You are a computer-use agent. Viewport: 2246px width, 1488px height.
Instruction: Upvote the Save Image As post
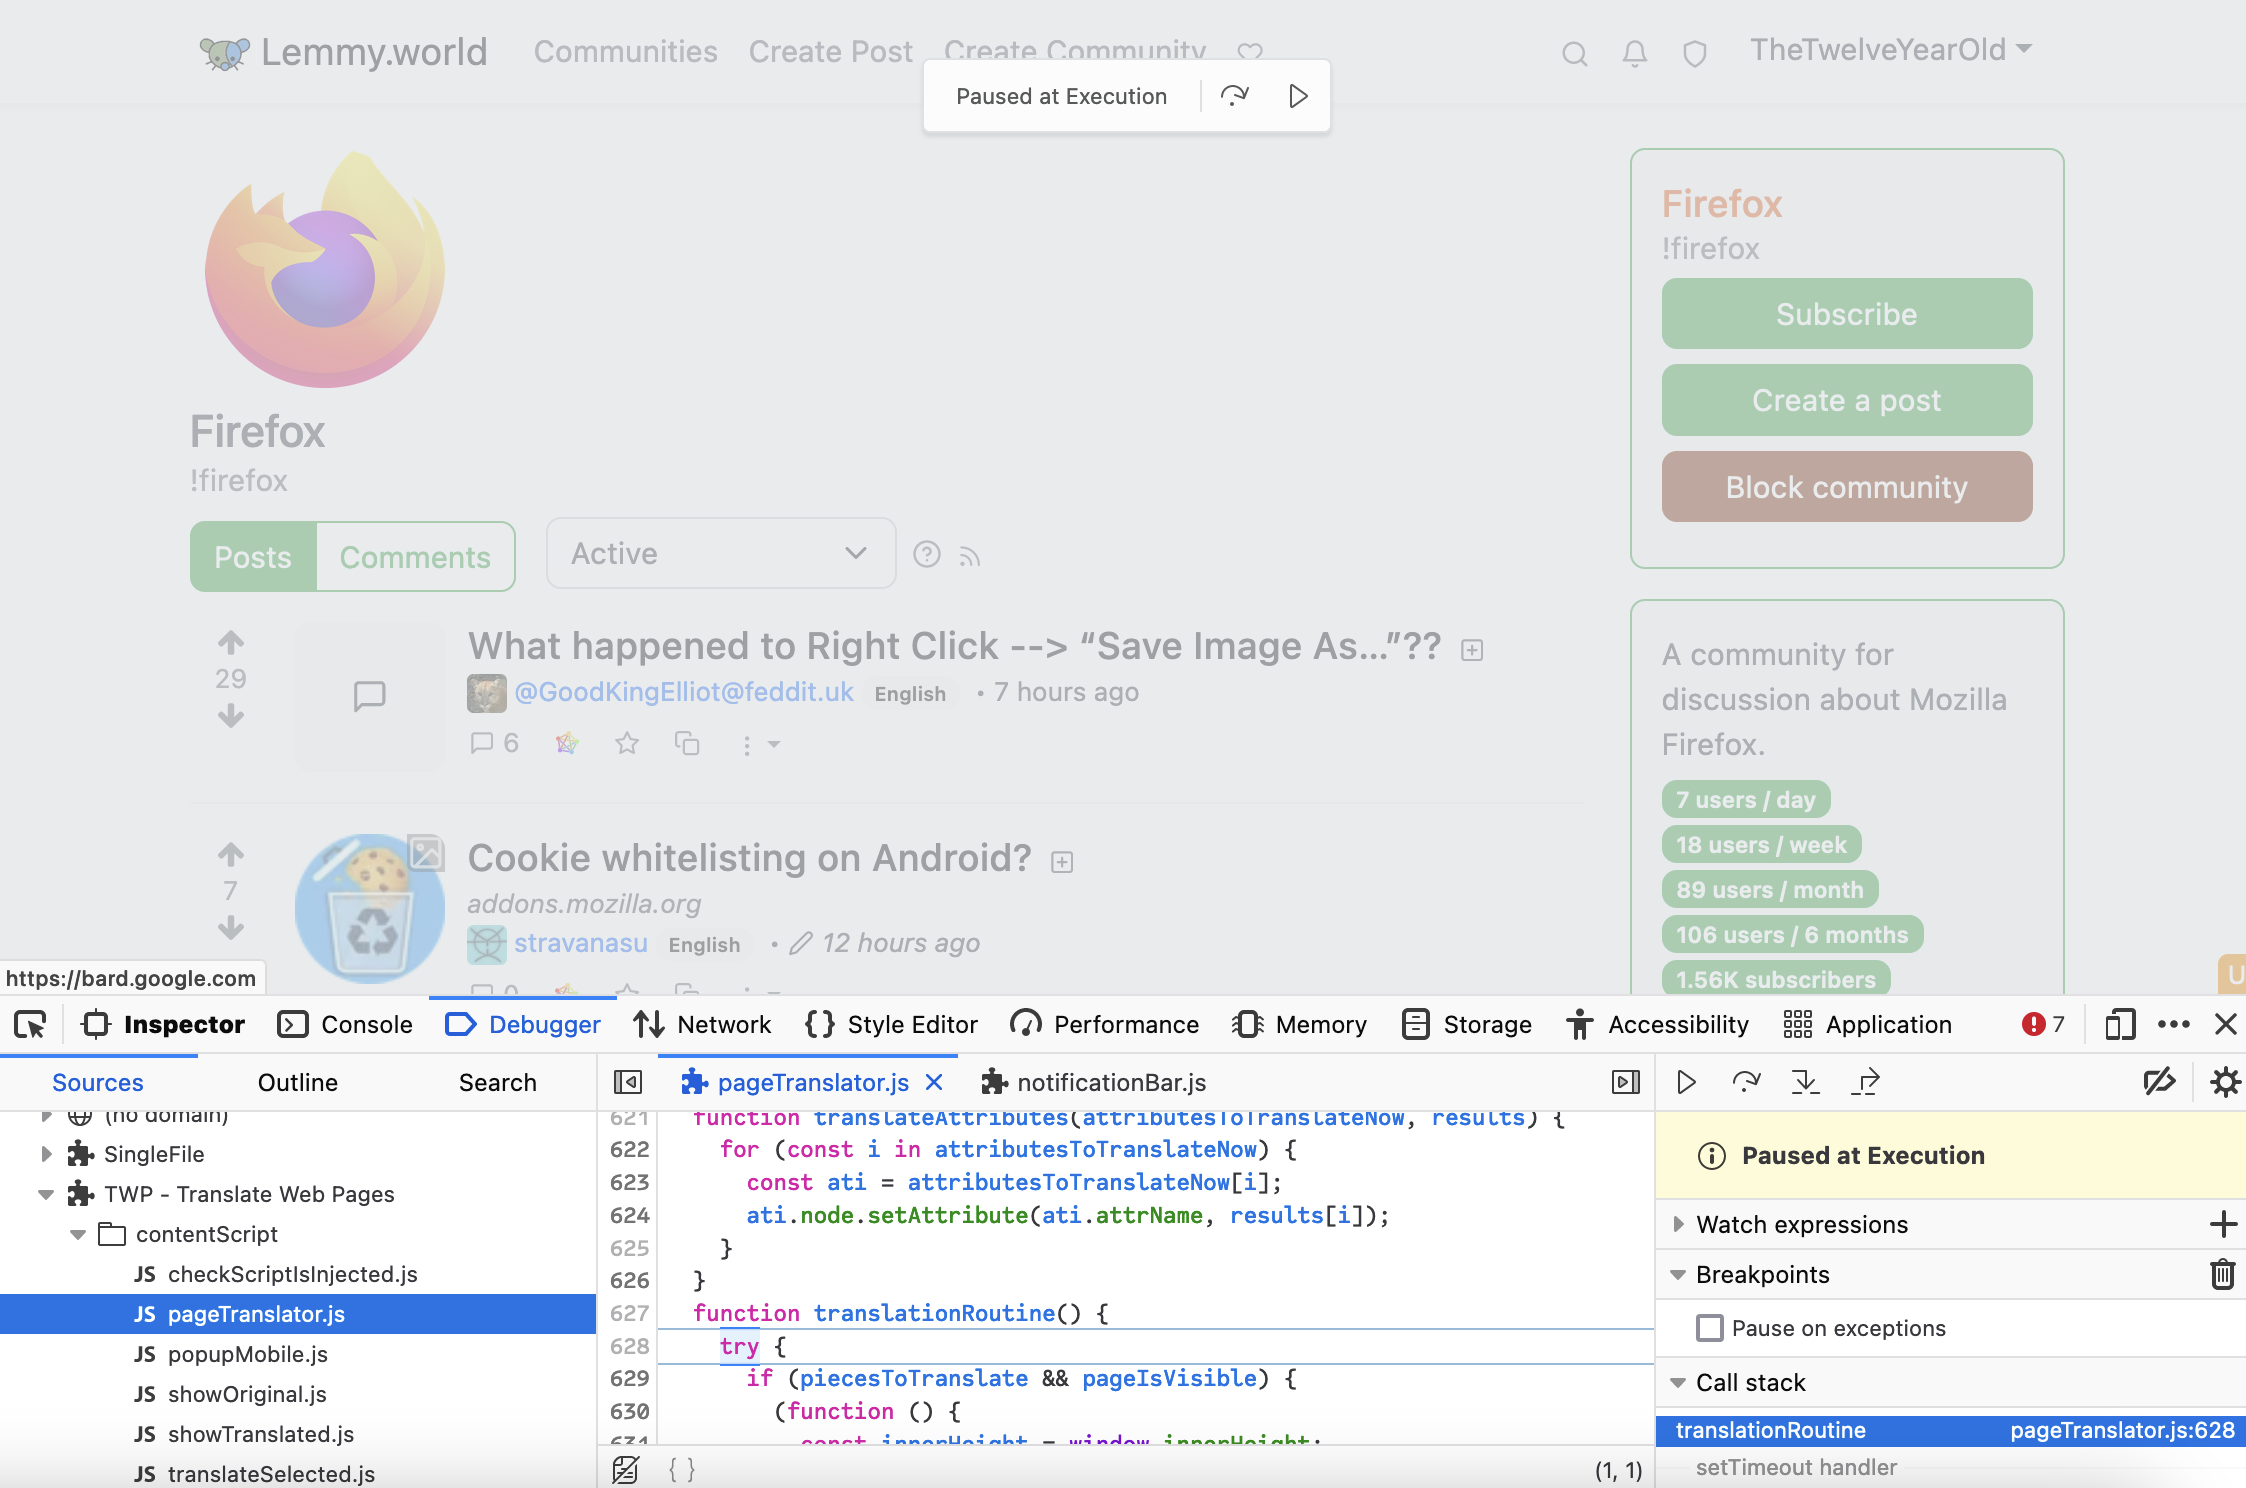(x=231, y=642)
